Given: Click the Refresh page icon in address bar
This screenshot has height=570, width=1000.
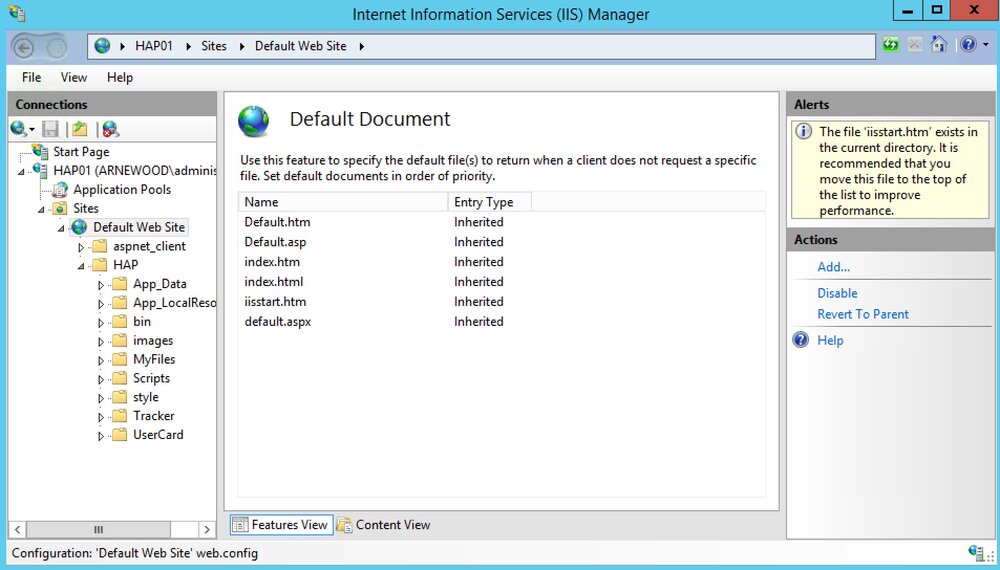Looking at the screenshot, I should tap(891, 45).
